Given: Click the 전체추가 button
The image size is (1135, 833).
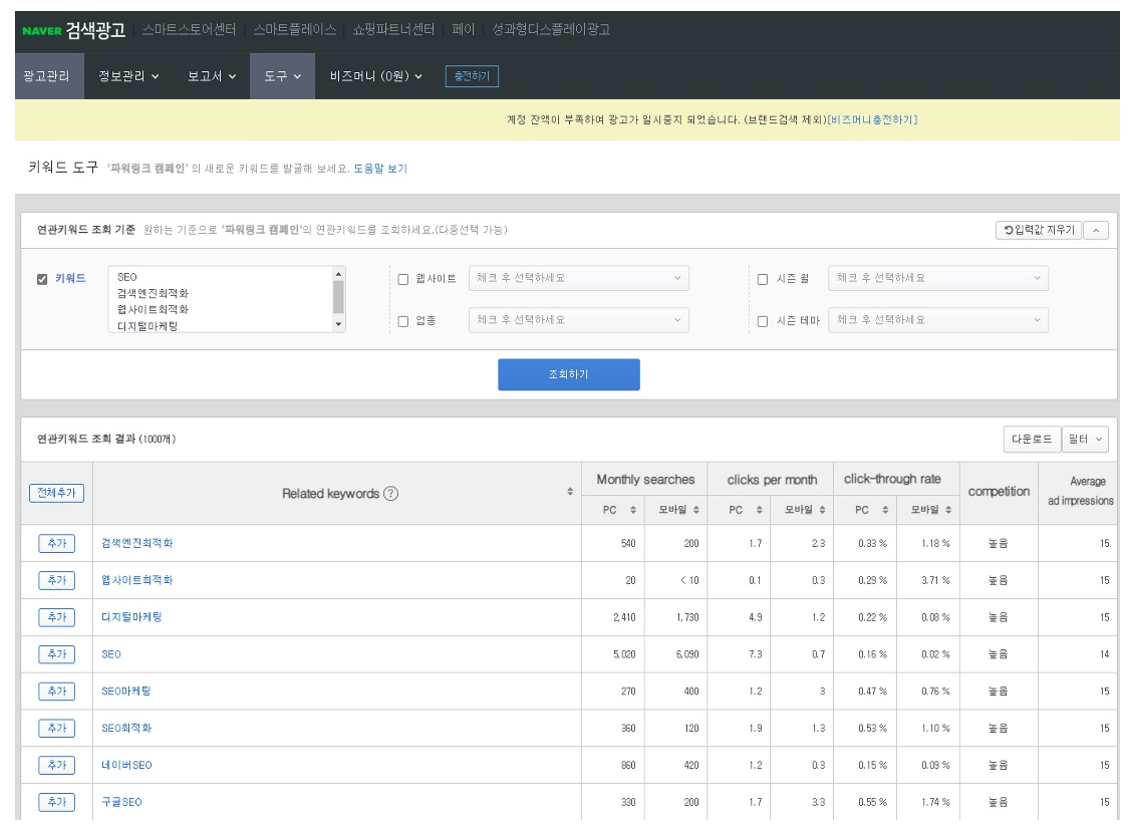Looking at the screenshot, I should (x=56, y=493).
